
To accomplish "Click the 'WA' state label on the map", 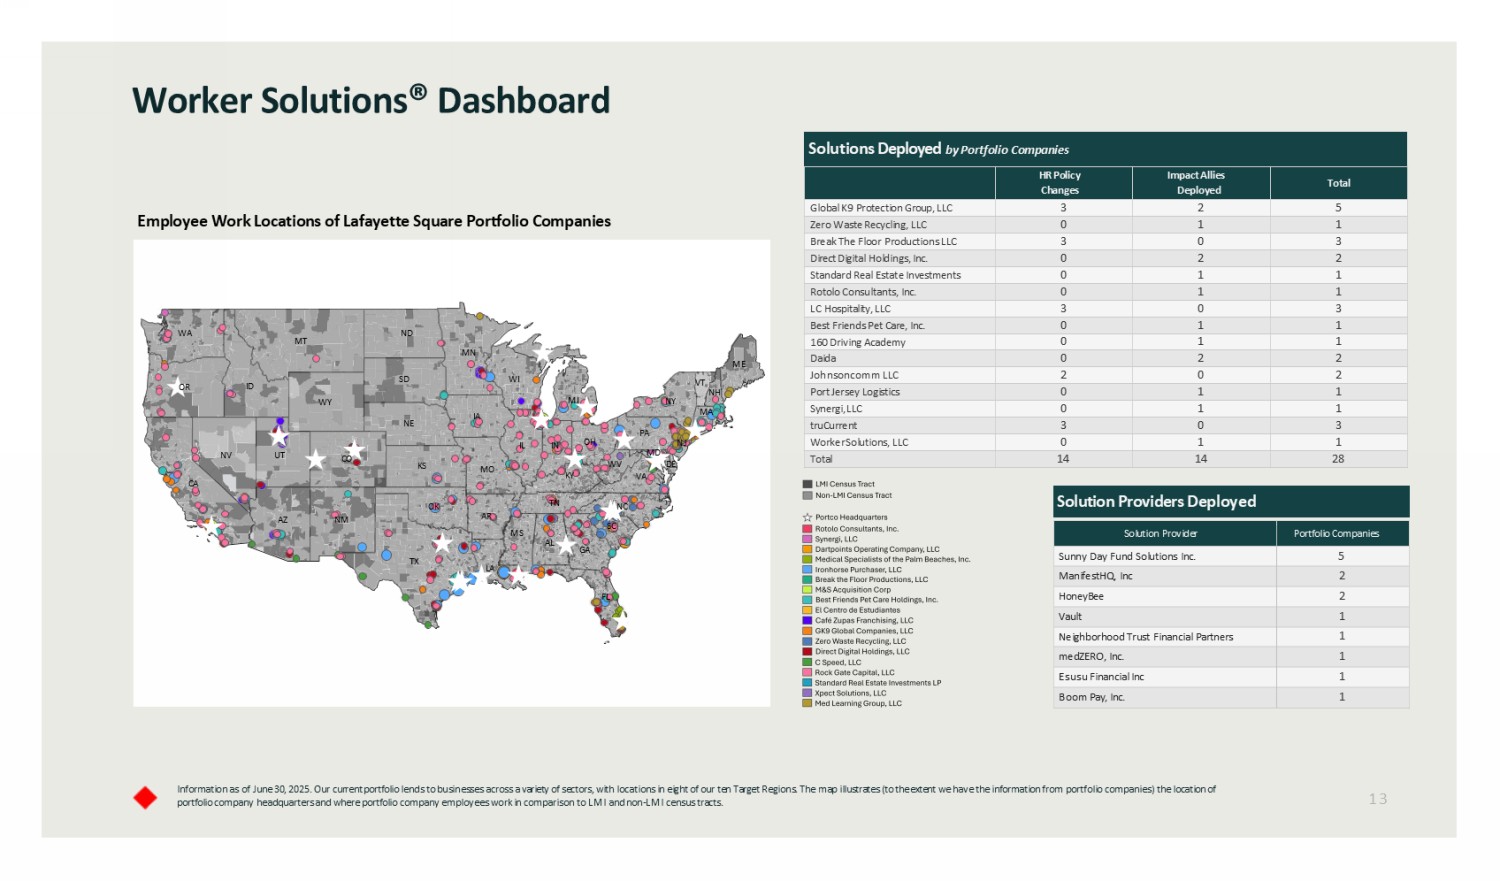I will (185, 334).
